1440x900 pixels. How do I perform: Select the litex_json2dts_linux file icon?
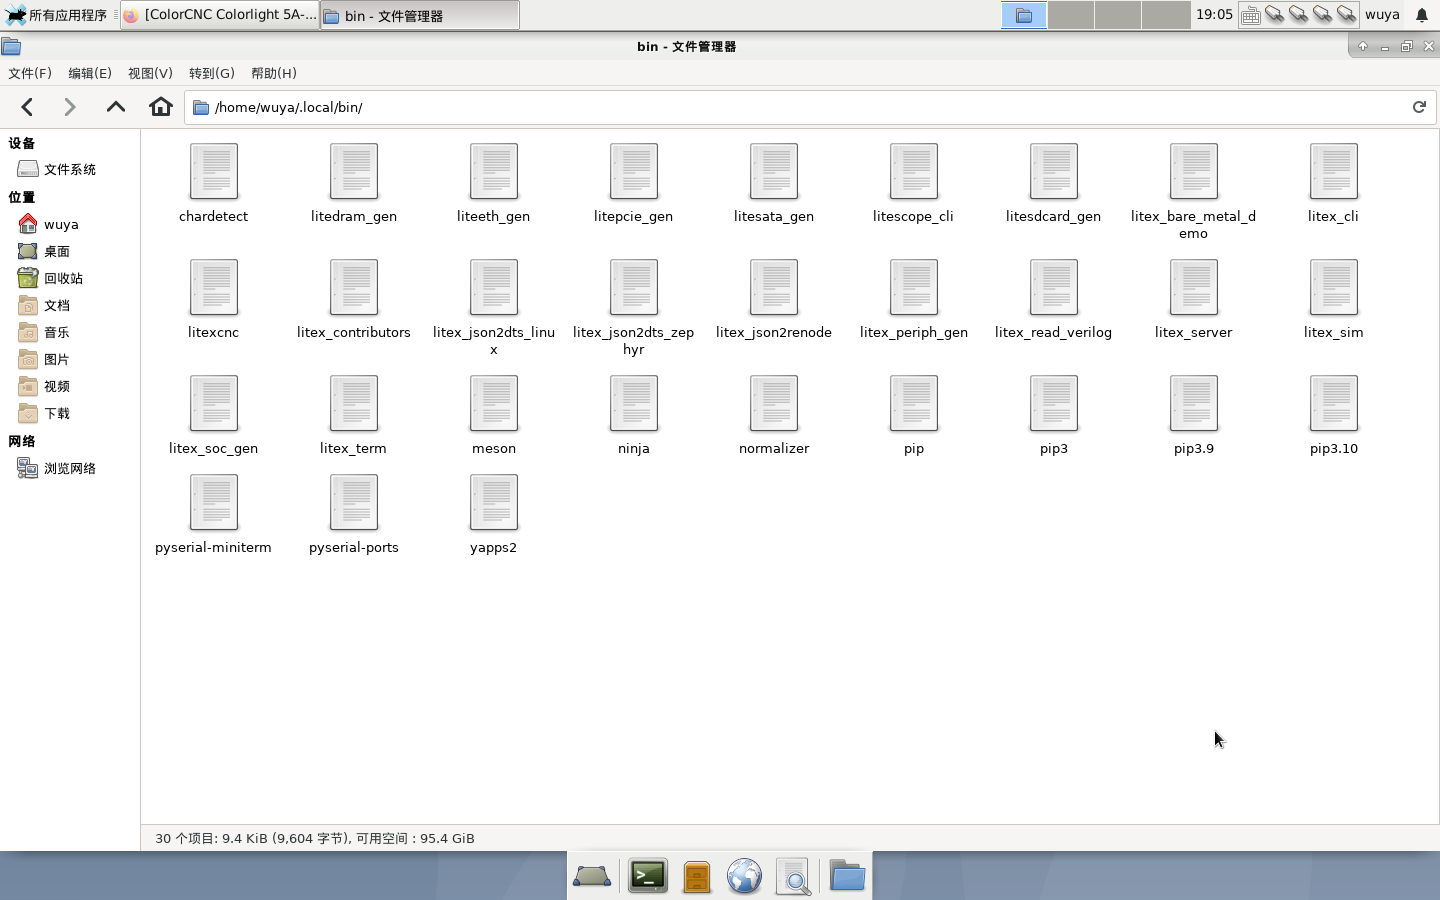pyautogui.click(x=494, y=287)
